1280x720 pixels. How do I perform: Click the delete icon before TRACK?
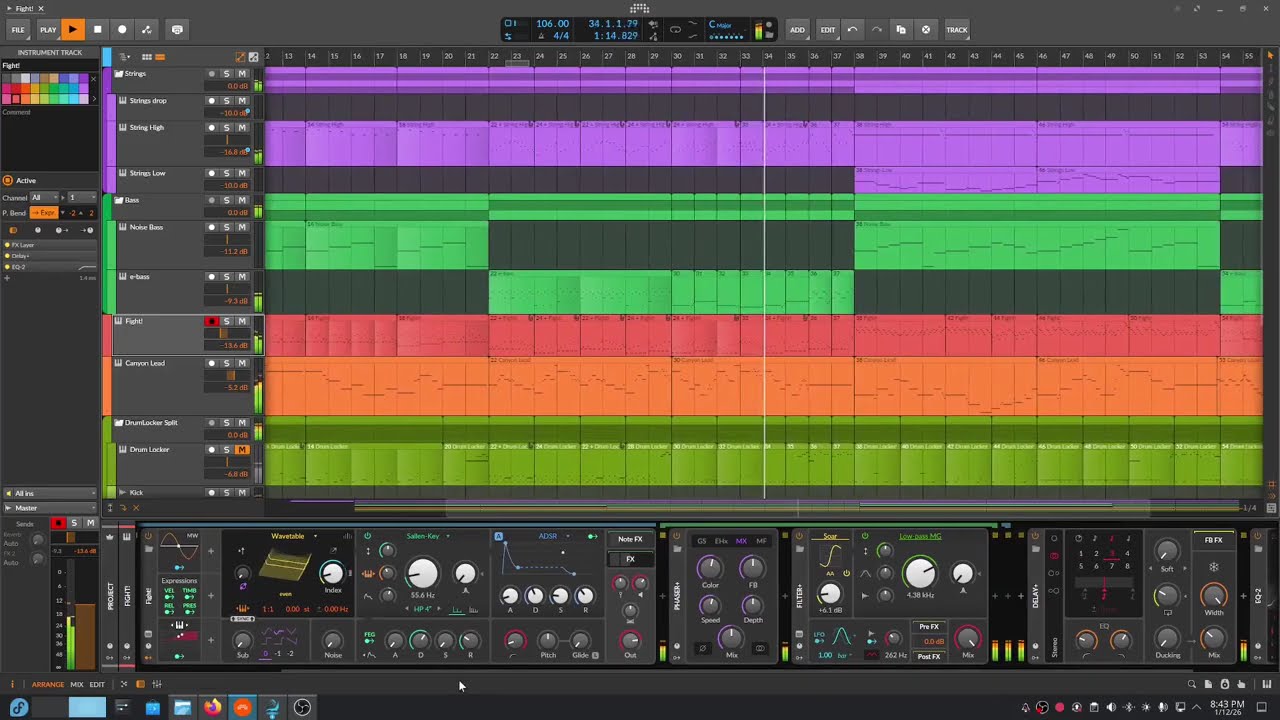(x=926, y=30)
